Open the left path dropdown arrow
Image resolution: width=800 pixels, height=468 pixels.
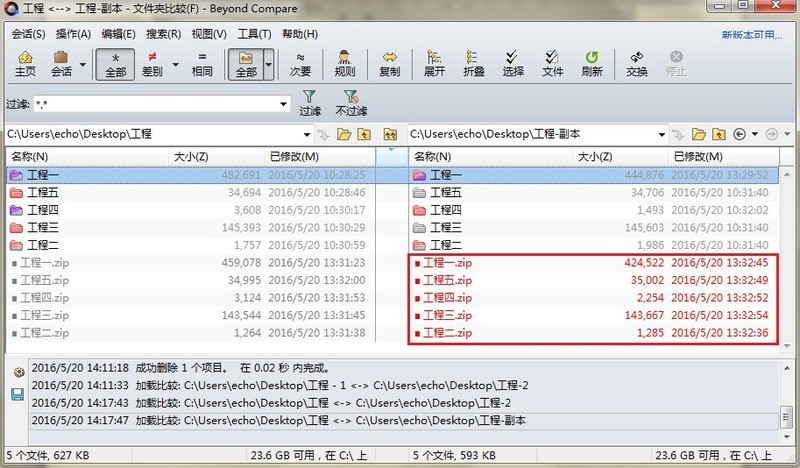[x=307, y=135]
